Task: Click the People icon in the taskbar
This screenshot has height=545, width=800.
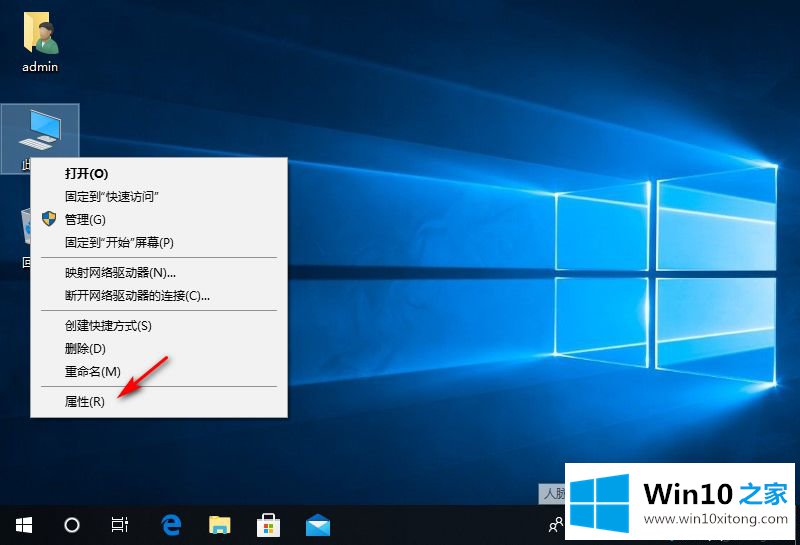Action: [x=555, y=524]
